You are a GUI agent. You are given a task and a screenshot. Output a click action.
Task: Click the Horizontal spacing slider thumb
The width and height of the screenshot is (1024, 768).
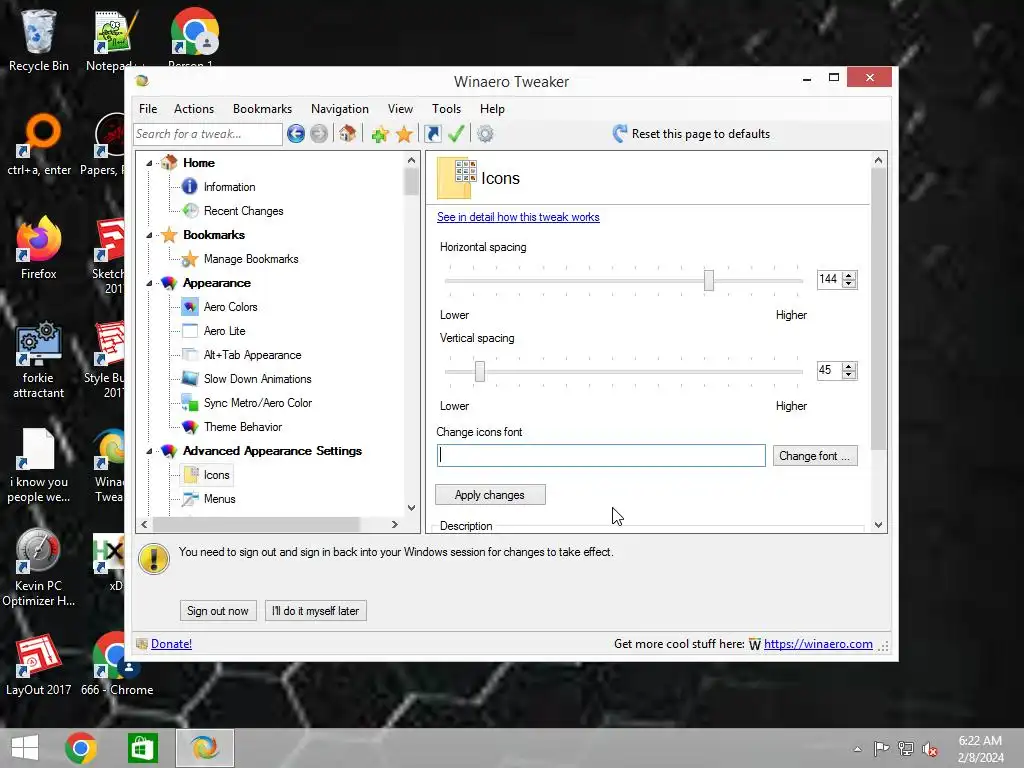[x=709, y=280]
